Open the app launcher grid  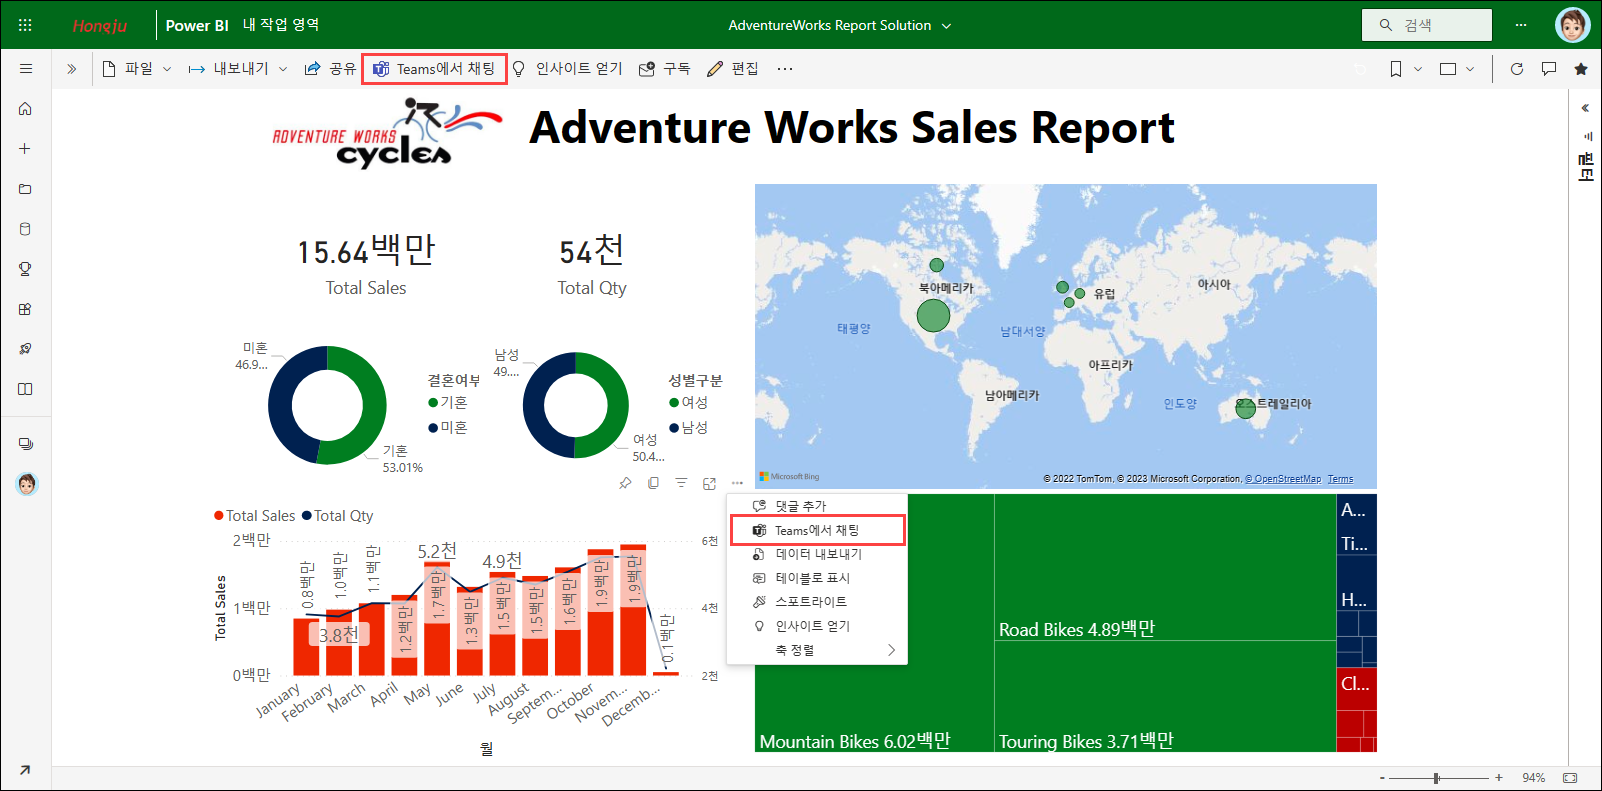pyautogui.click(x=25, y=25)
